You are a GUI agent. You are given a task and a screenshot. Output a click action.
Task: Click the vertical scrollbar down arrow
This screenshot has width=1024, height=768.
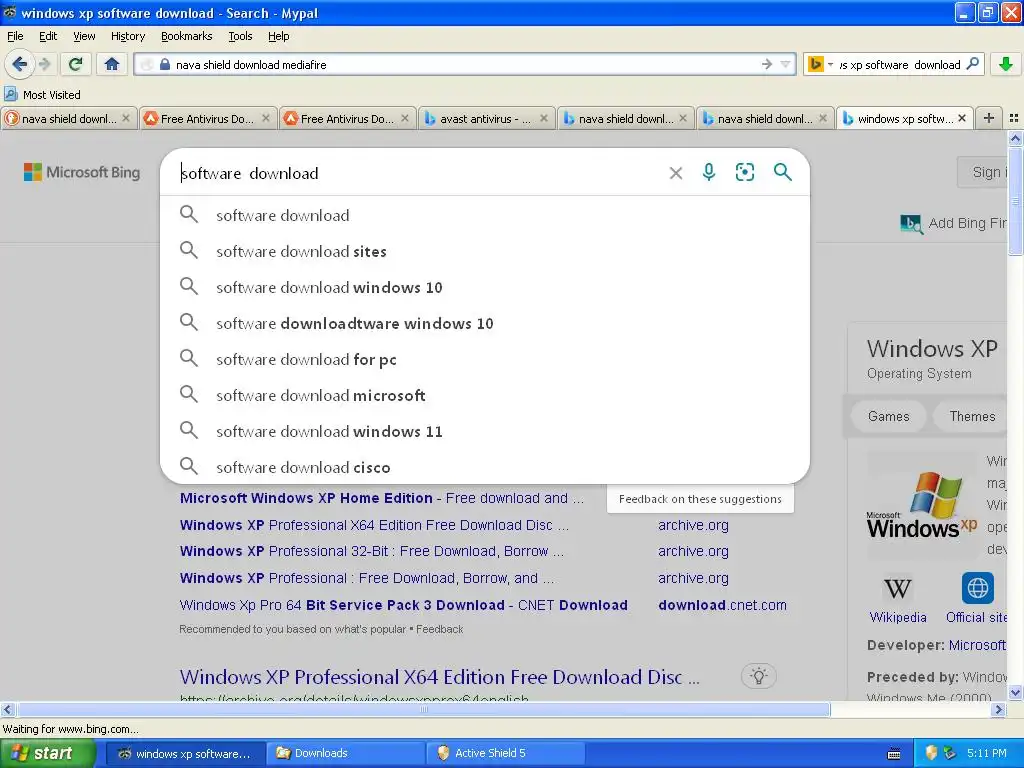[x=1015, y=692]
